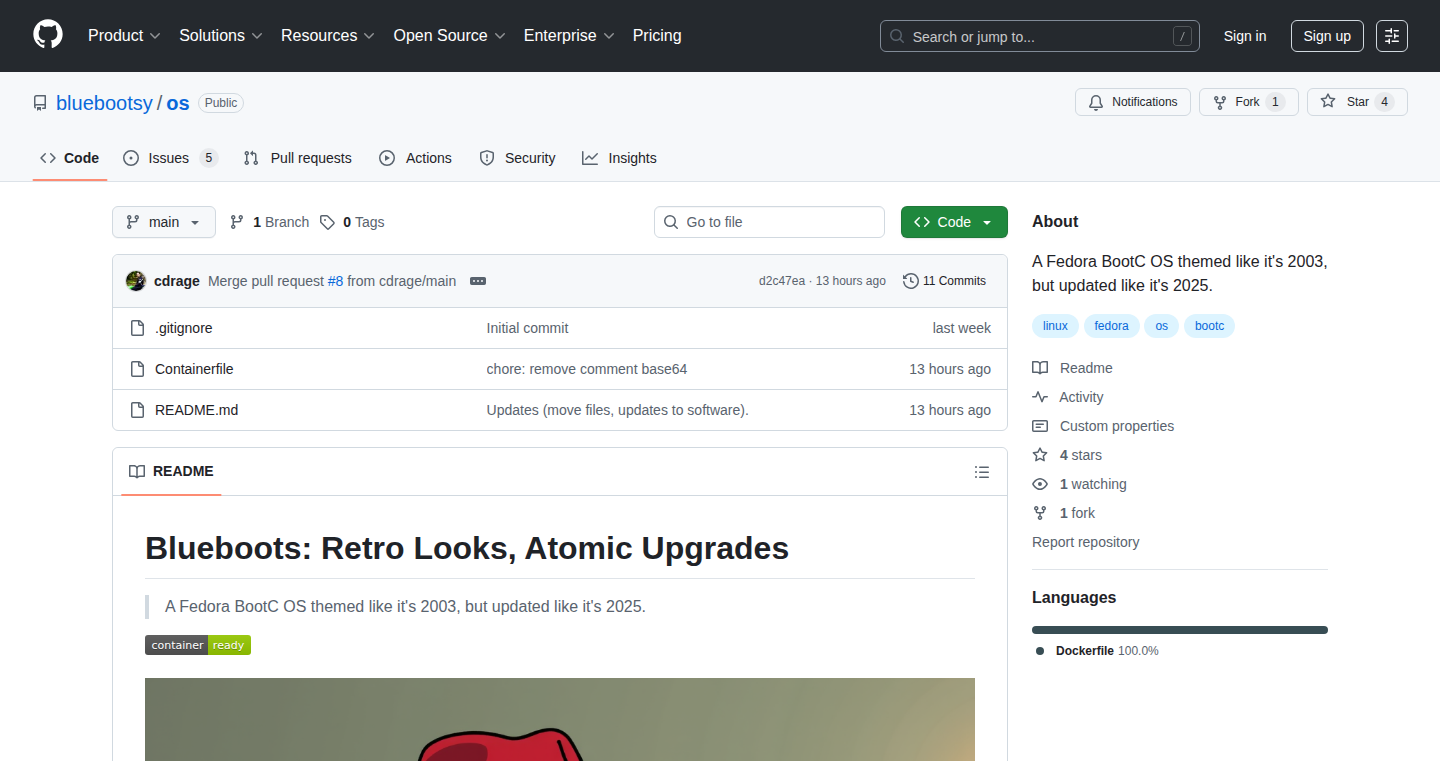Click the Report repository link
Viewport: 1440px width, 761px height.
(x=1086, y=542)
